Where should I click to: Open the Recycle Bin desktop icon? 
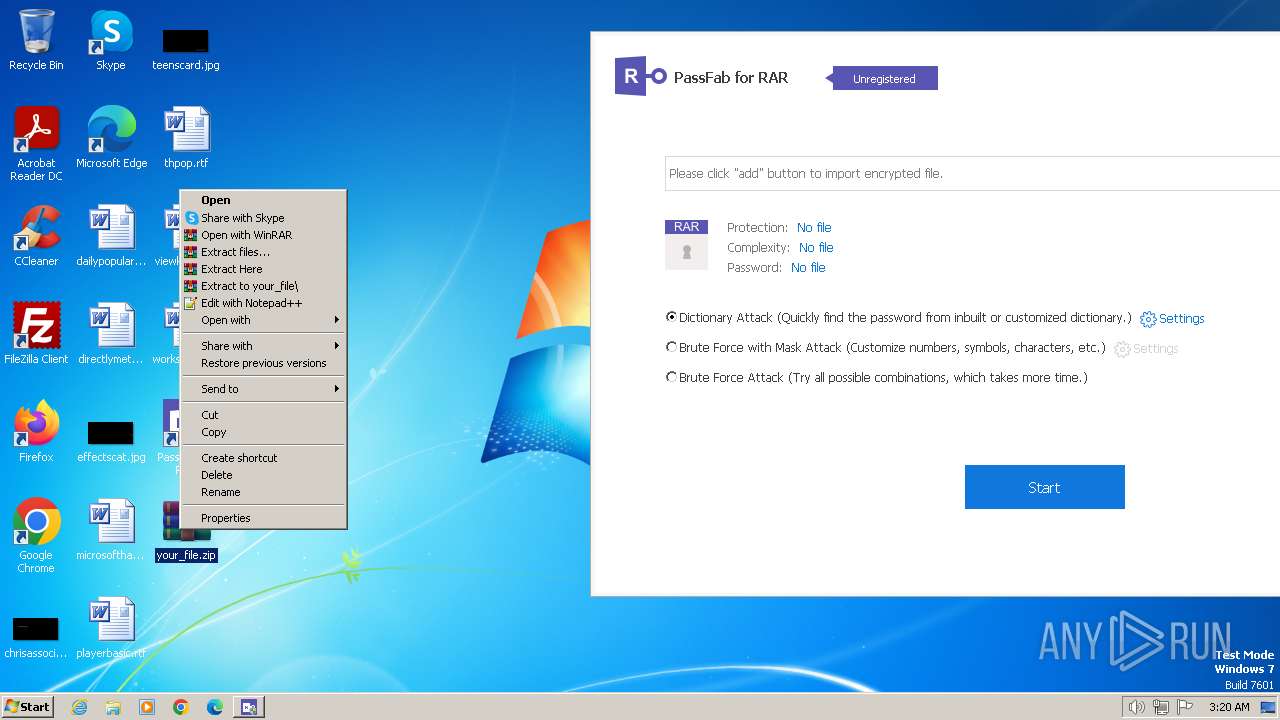point(36,40)
